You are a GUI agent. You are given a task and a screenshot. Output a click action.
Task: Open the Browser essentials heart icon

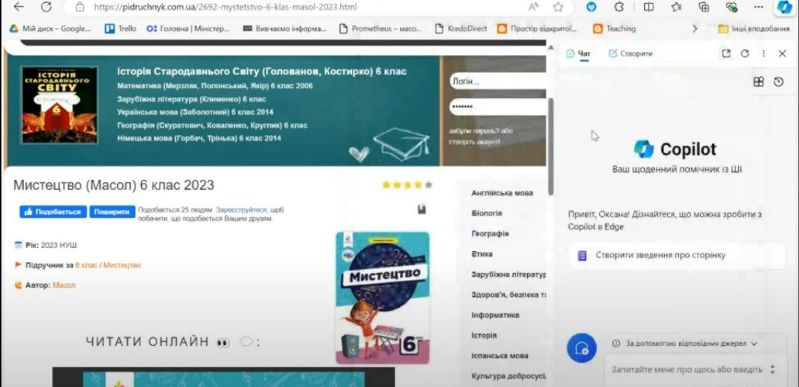[x=731, y=7]
